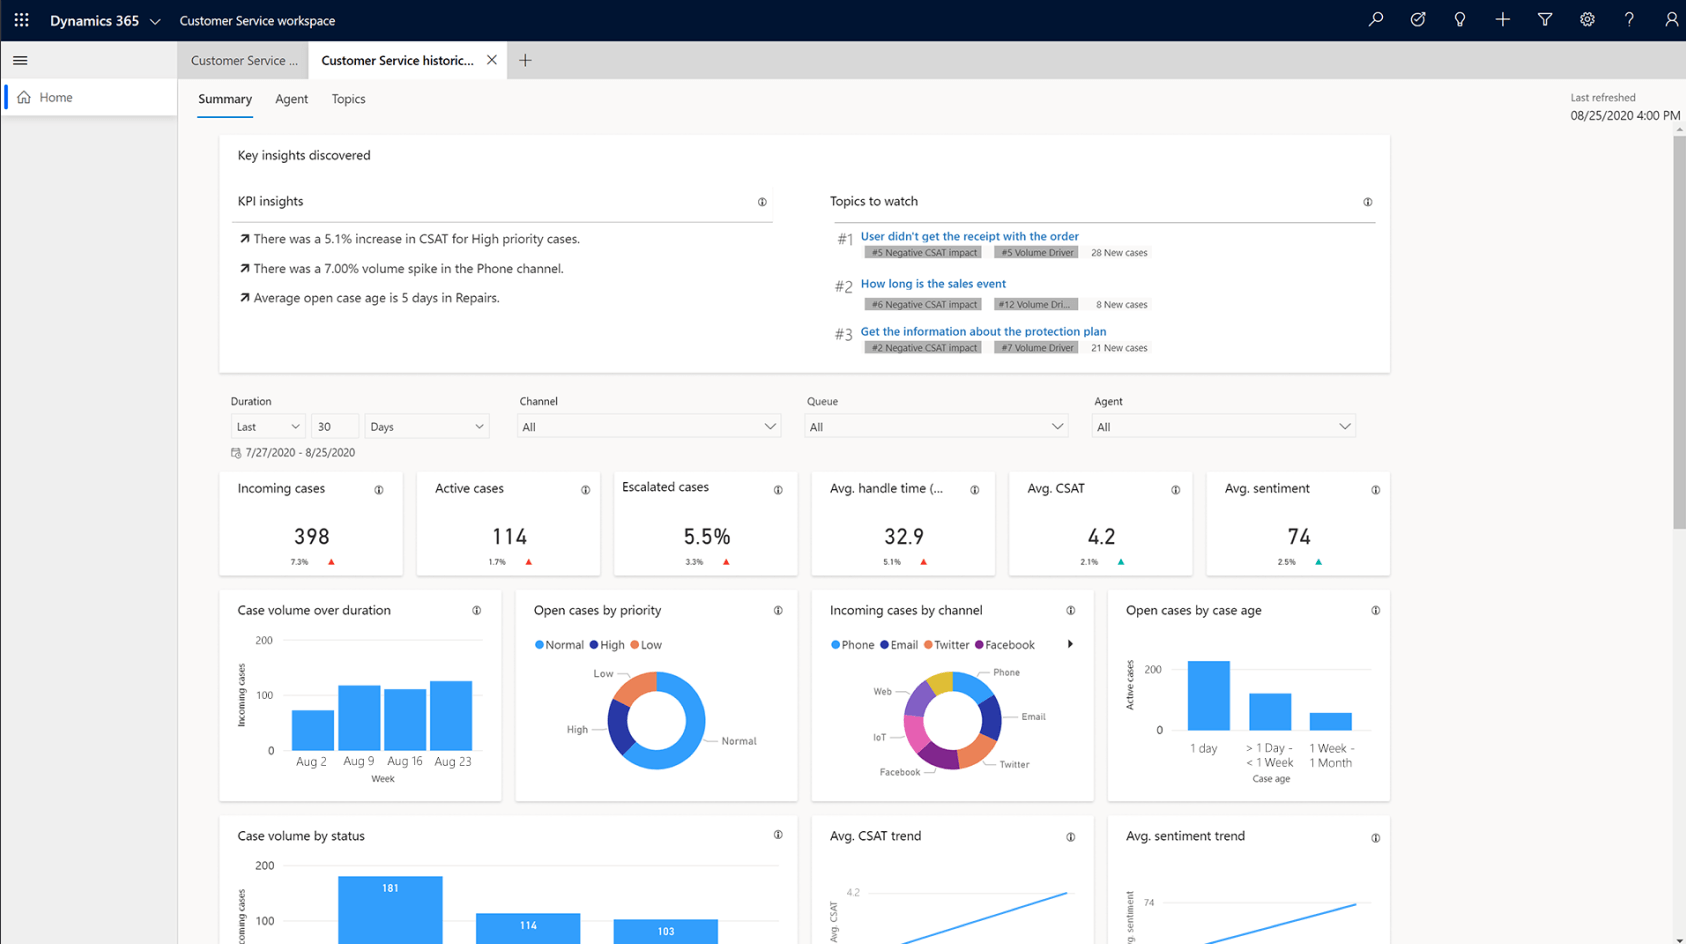The height and width of the screenshot is (944, 1686).
Task: Switch to Customer Service ... session tab
Action: click(244, 60)
